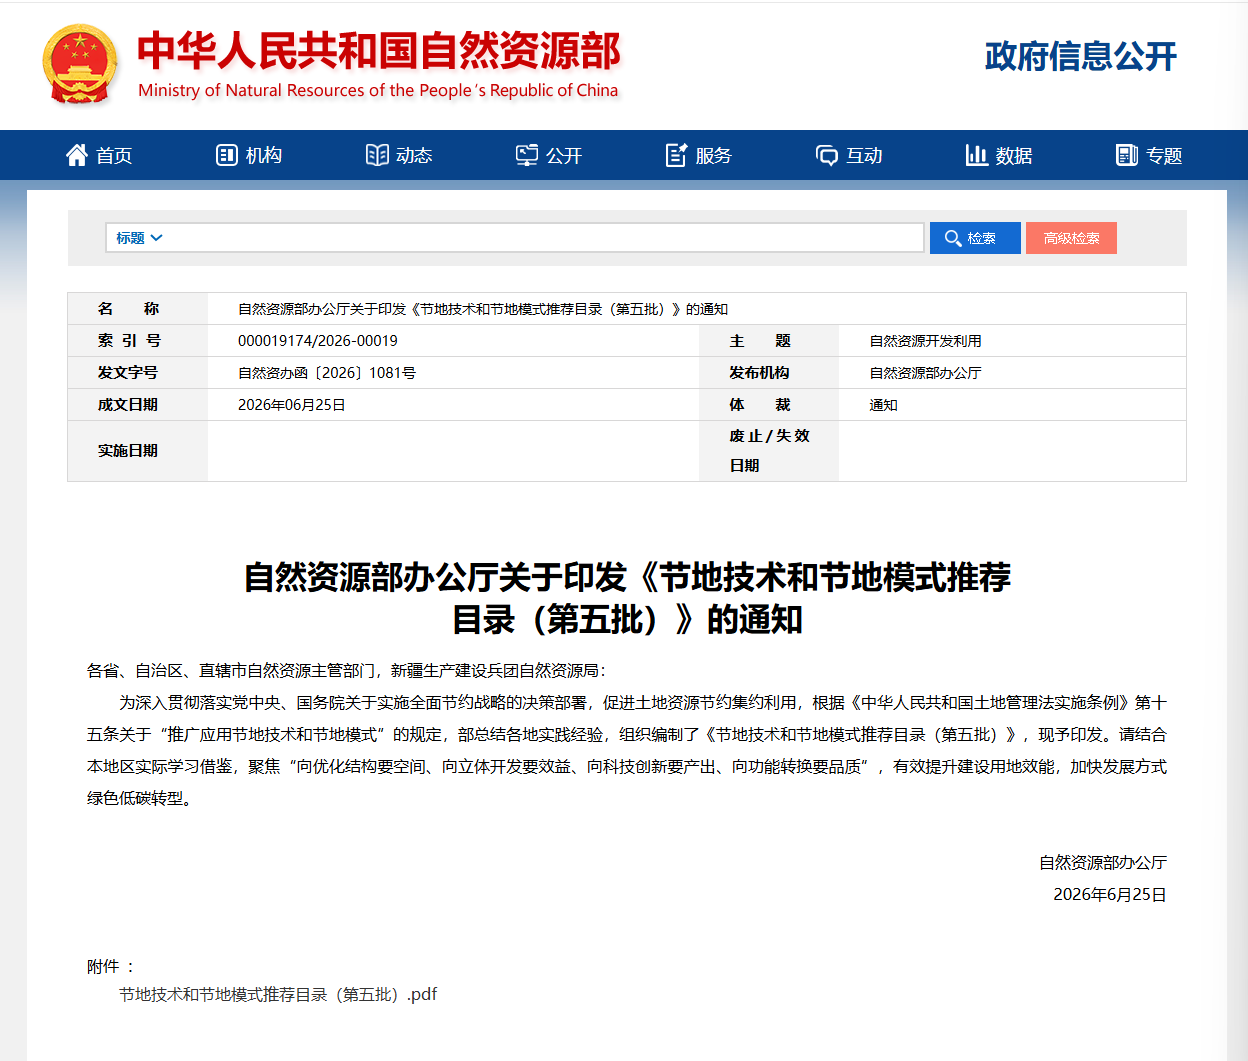The image size is (1248, 1061).
Task: Expand the 标题 search-field dropdown
Action: pyautogui.click(x=139, y=238)
